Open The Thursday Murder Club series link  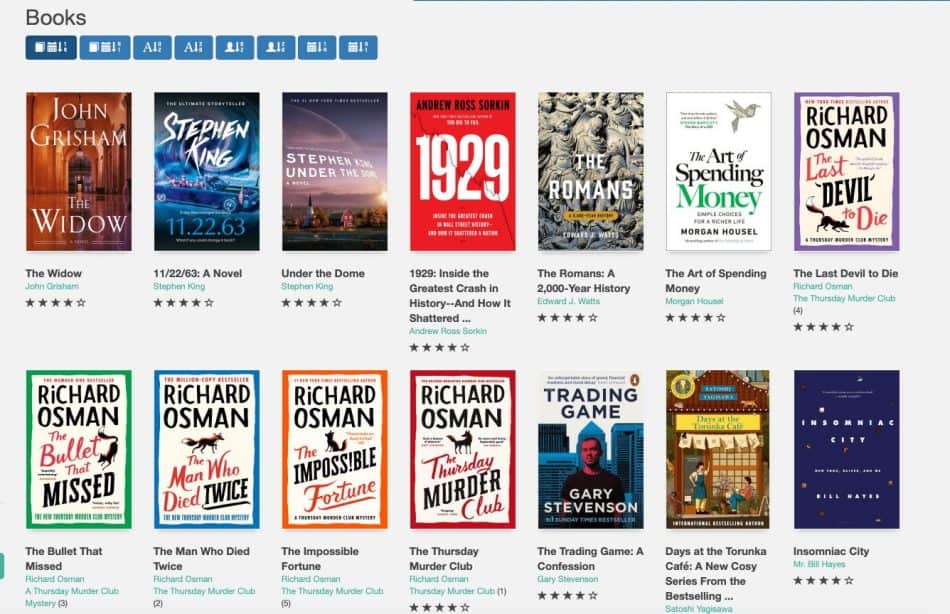(x=845, y=298)
